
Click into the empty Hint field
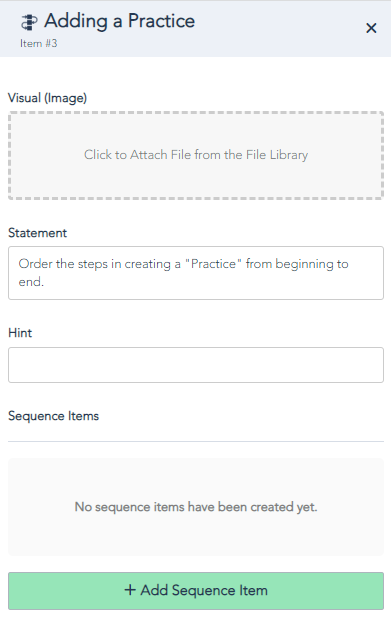(x=196, y=365)
